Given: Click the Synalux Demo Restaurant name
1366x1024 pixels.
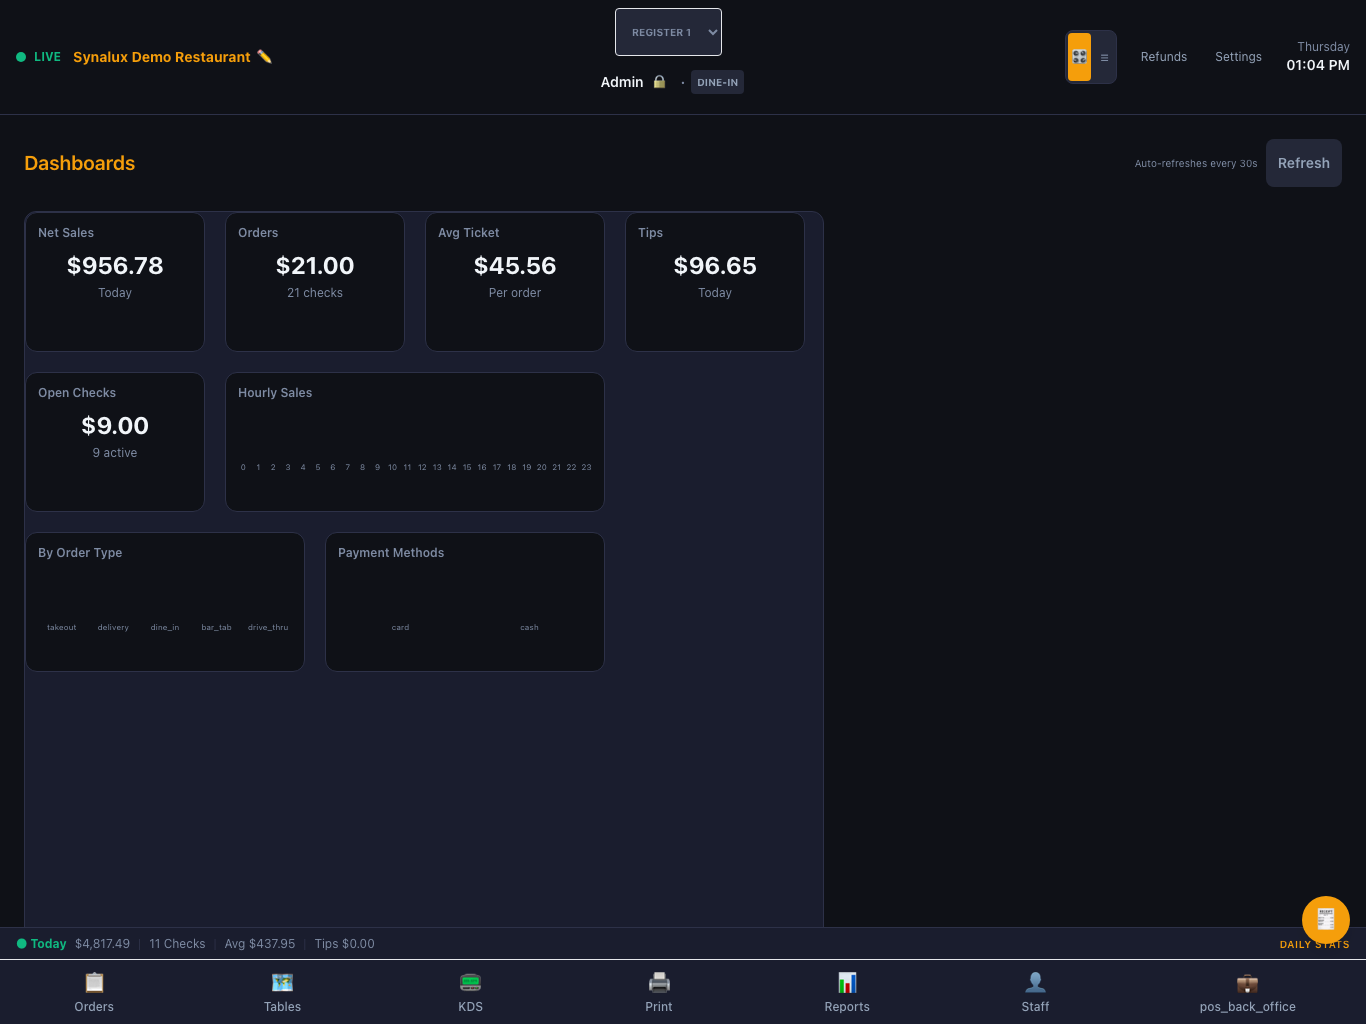Looking at the screenshot, I should [x=162, y=57].
